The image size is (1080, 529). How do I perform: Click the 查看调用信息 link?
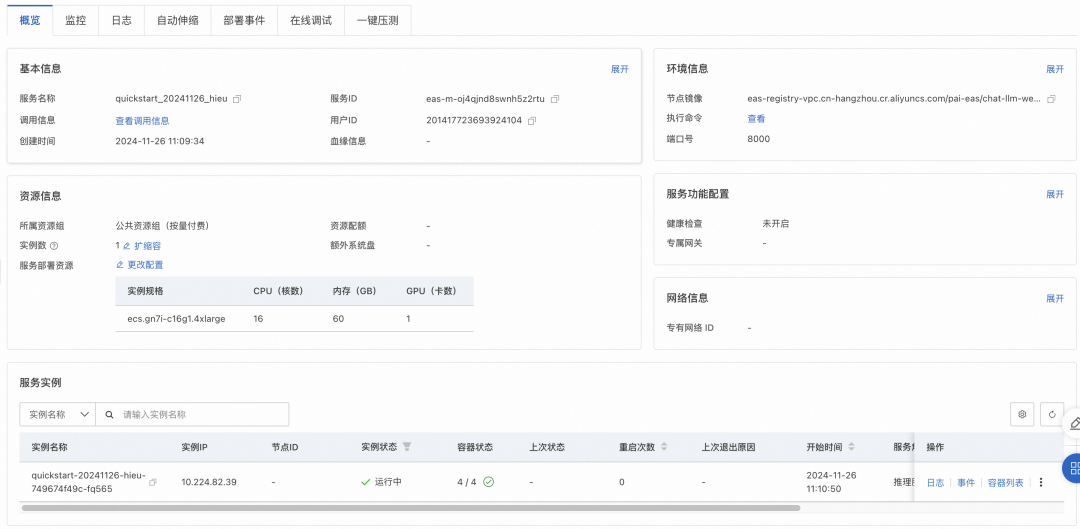[x=143, y=121]
